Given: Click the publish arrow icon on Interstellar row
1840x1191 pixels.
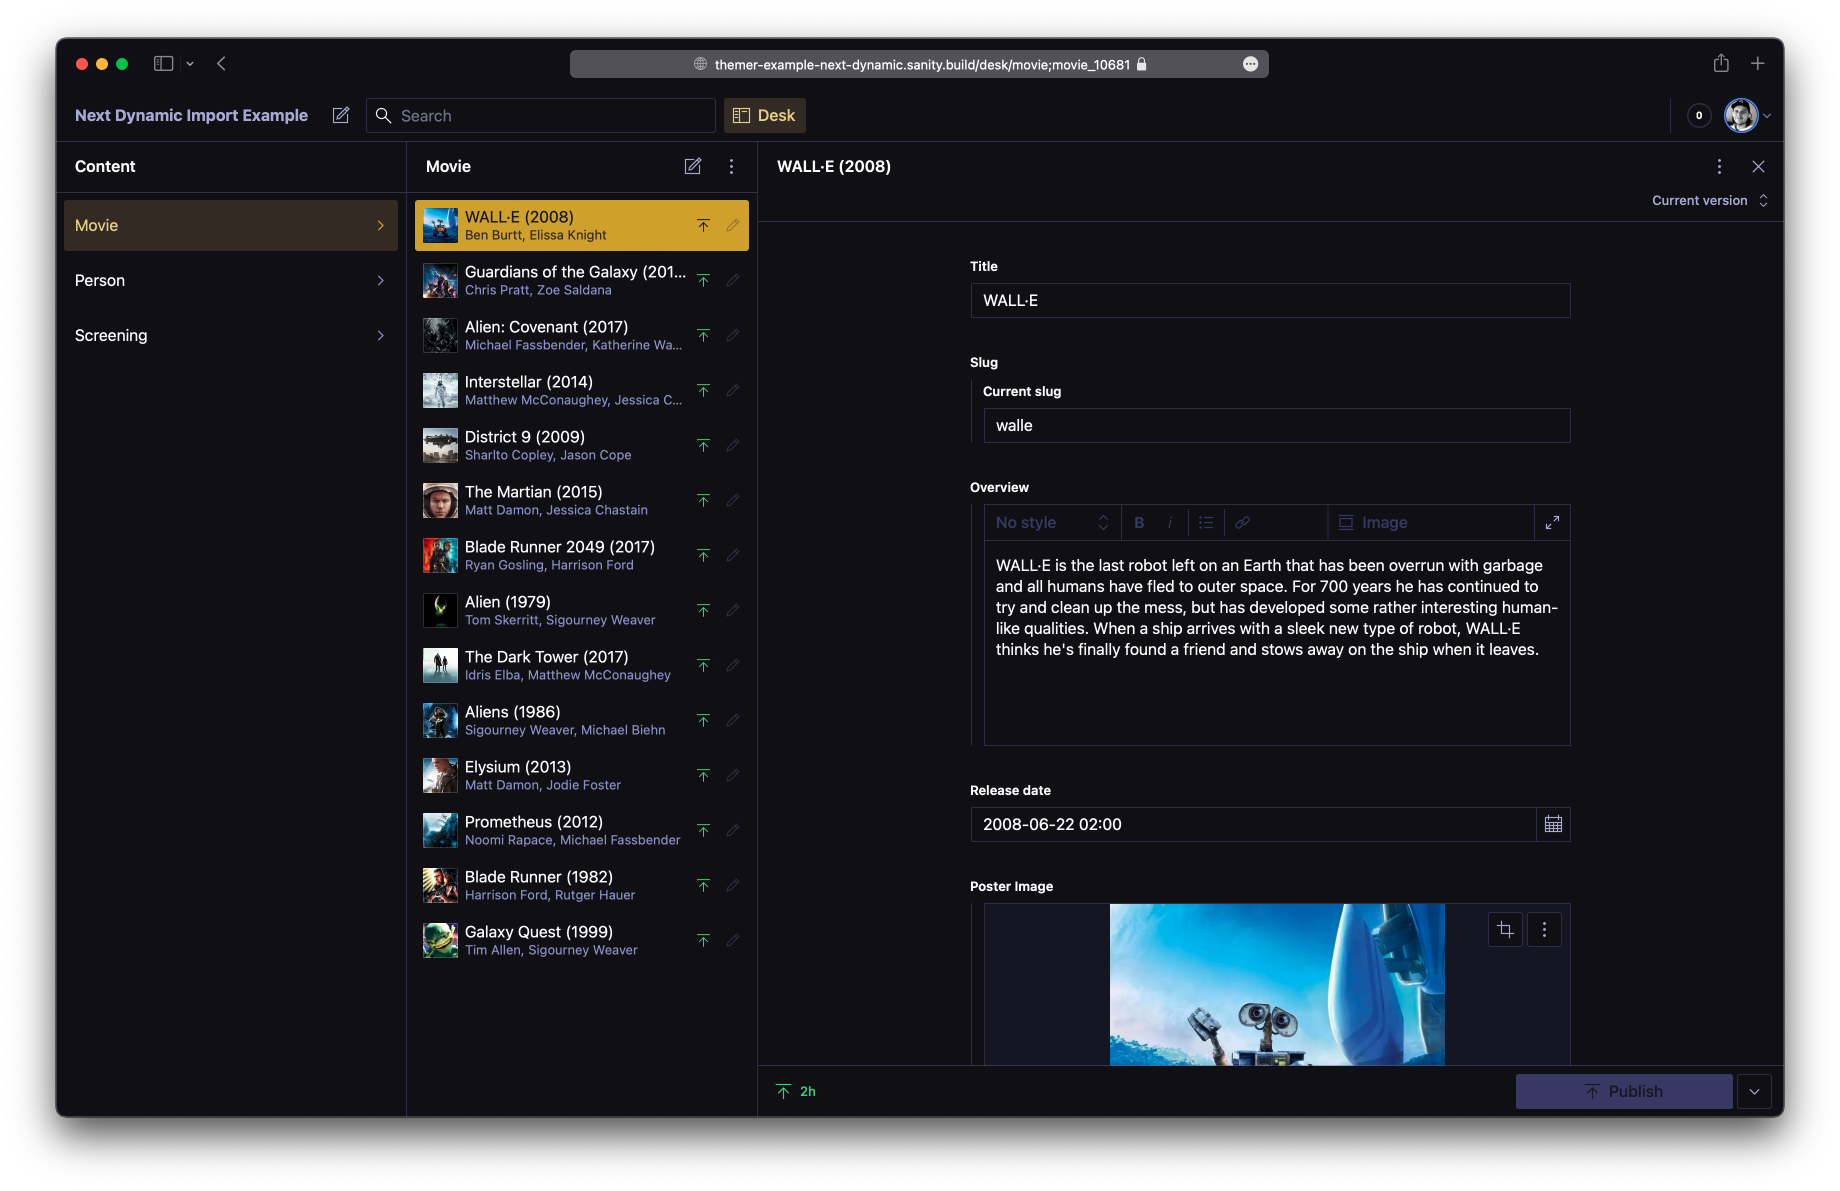Looking at the screenshot, I should (x=703, y=390).
